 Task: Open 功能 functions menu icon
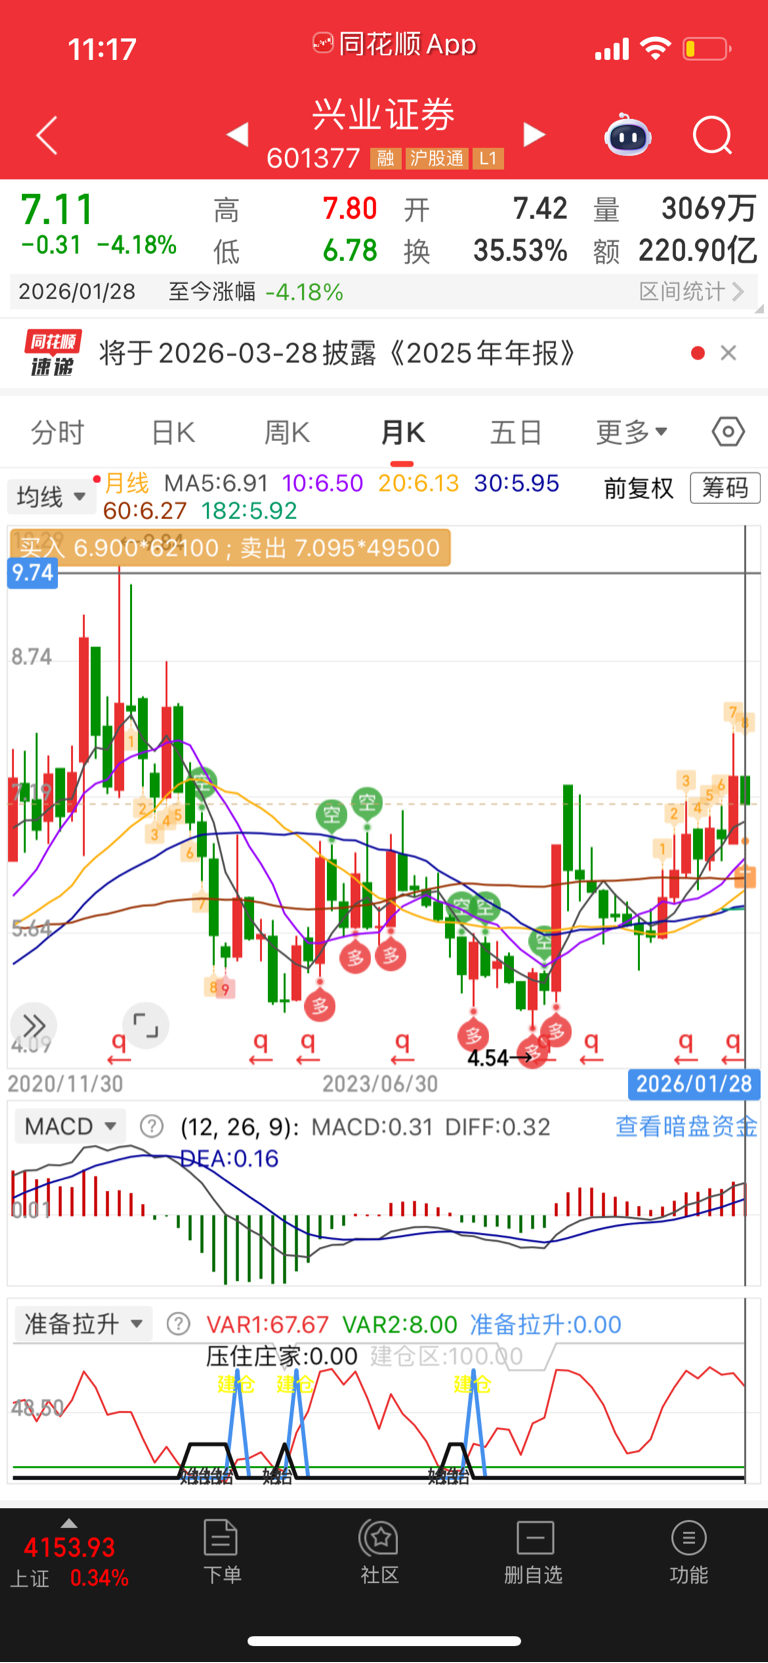pyautogui.click(x=689, y=1551)
